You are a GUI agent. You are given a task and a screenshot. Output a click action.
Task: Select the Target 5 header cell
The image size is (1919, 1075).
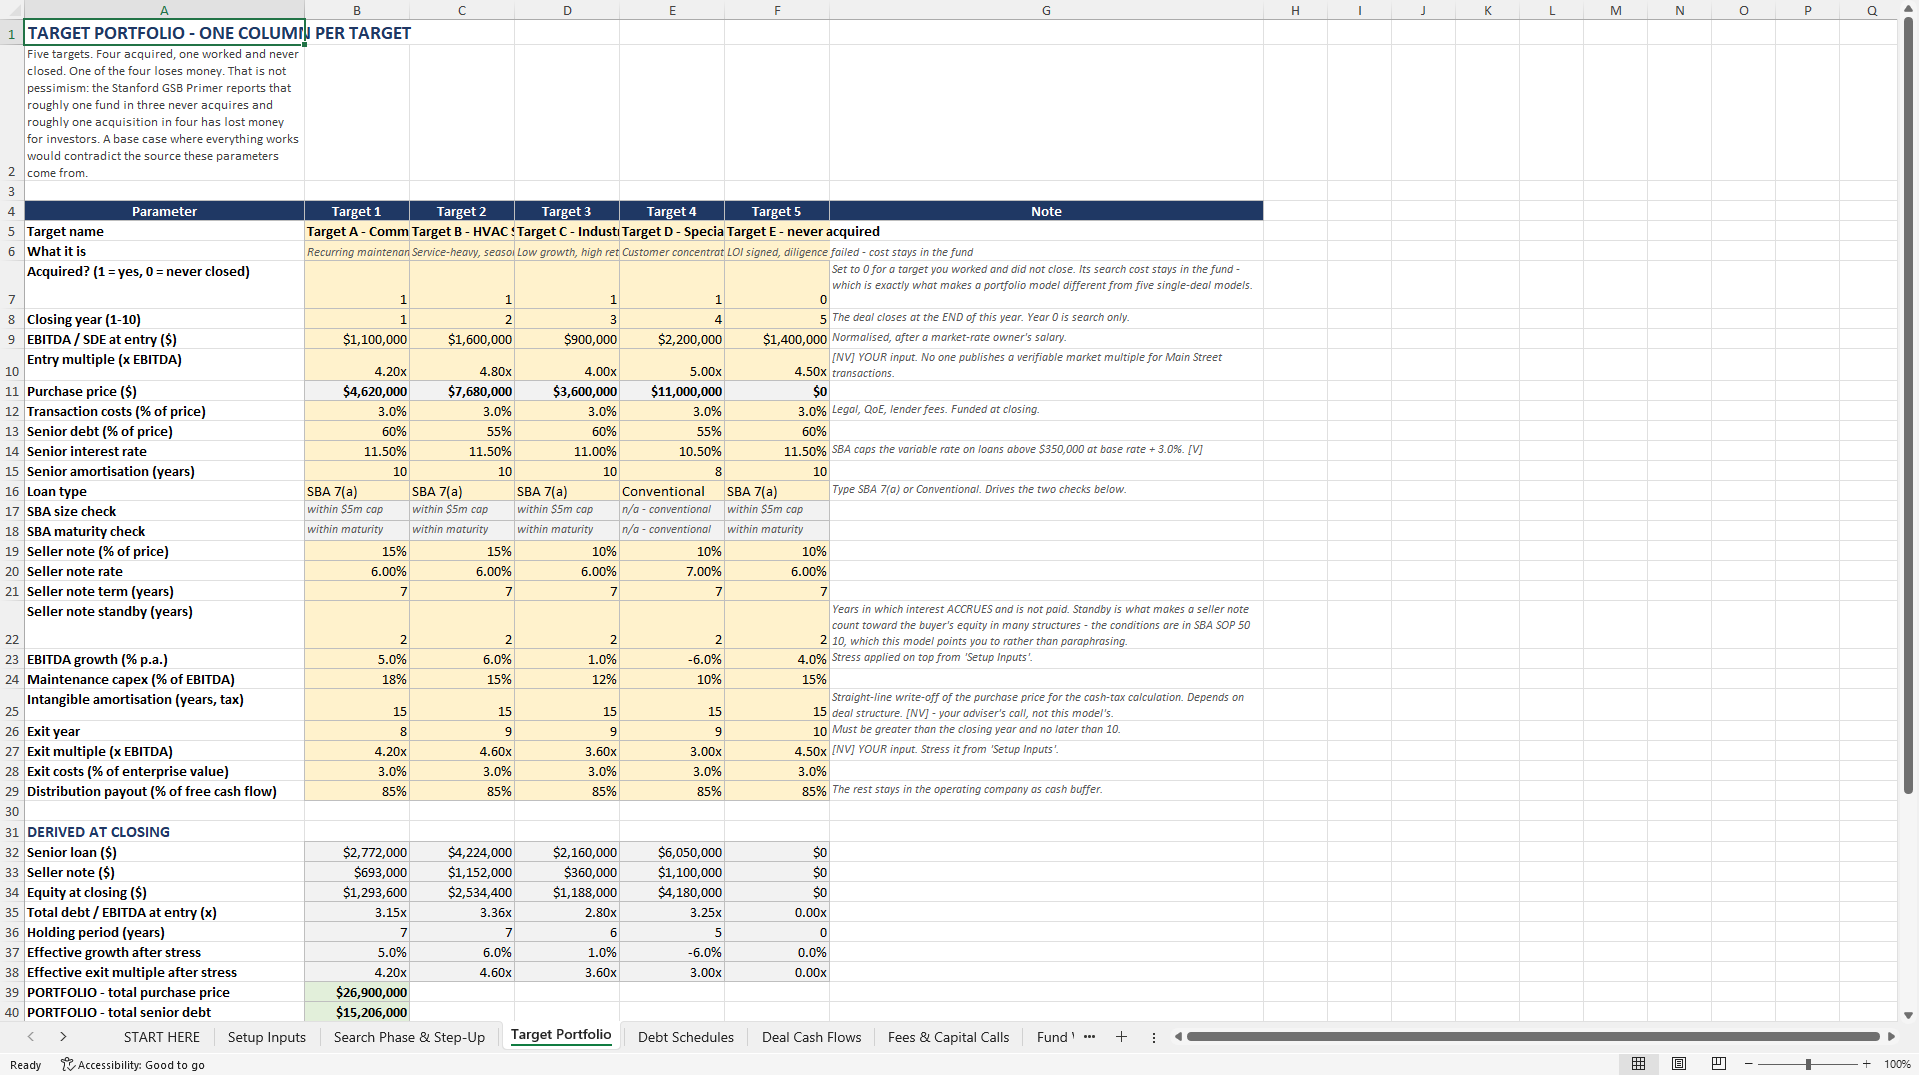777,211
